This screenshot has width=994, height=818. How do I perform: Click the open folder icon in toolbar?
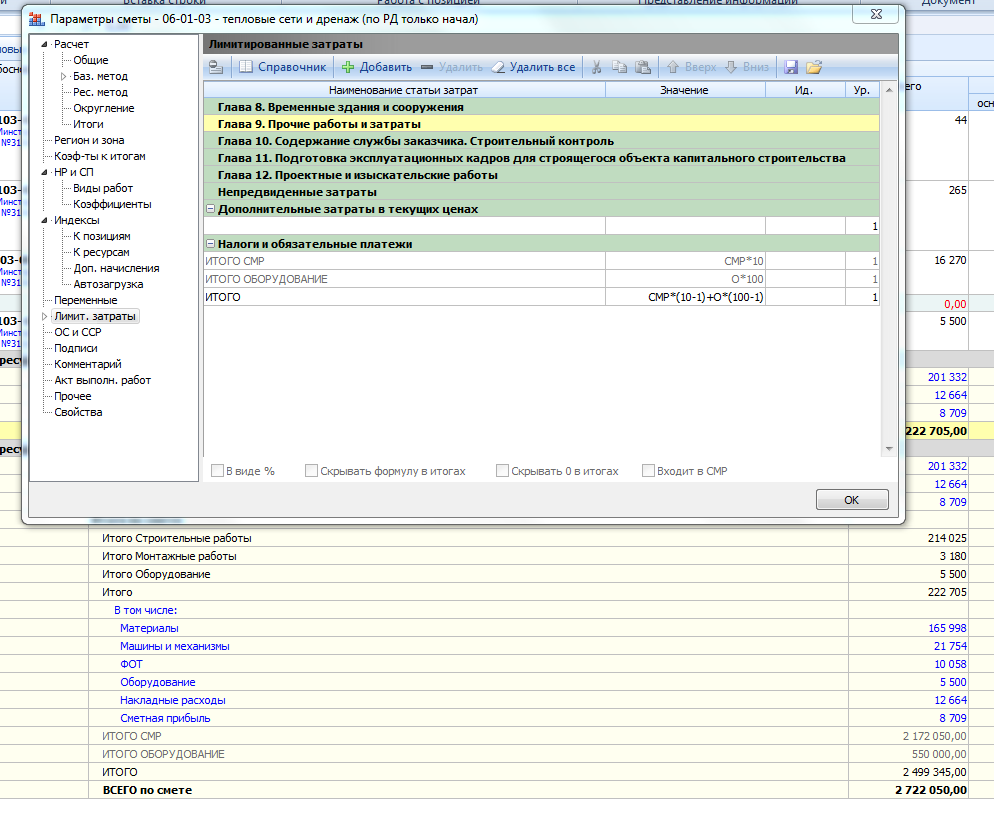813,67
